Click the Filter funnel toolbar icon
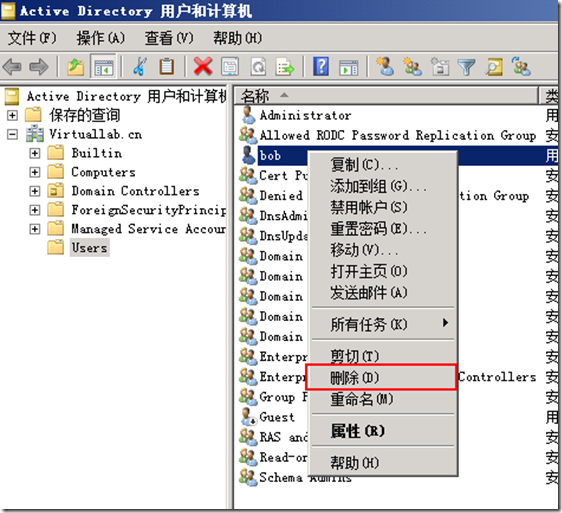 467,67
